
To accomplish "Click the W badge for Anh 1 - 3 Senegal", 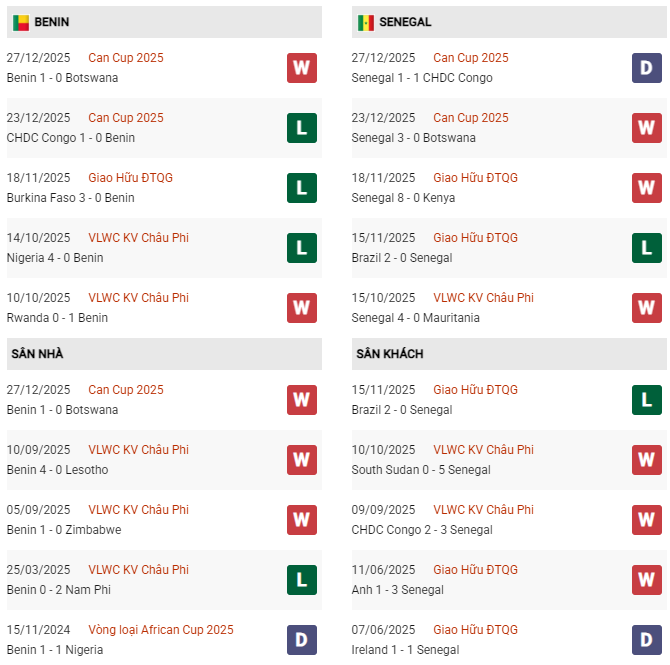I will [647, 580].
